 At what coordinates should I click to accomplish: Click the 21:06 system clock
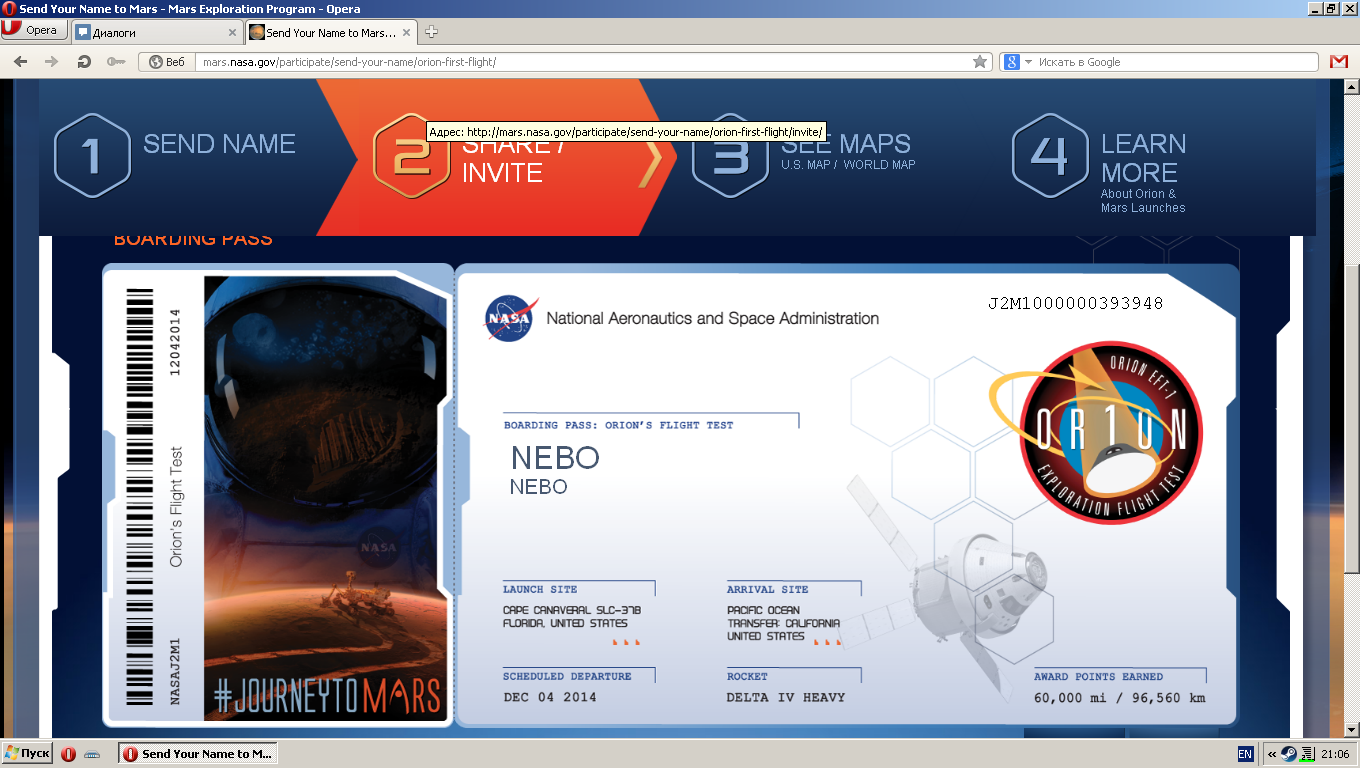pyautogui.click(x=1335, y=754)
